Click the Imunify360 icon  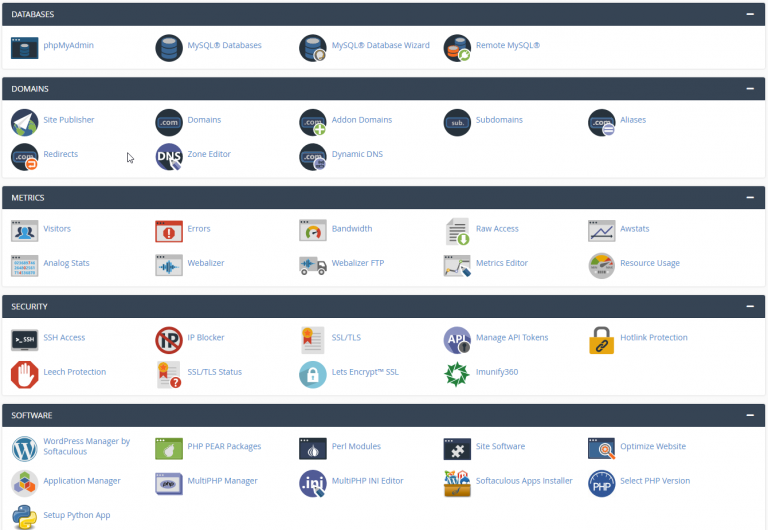click(457, 373)
